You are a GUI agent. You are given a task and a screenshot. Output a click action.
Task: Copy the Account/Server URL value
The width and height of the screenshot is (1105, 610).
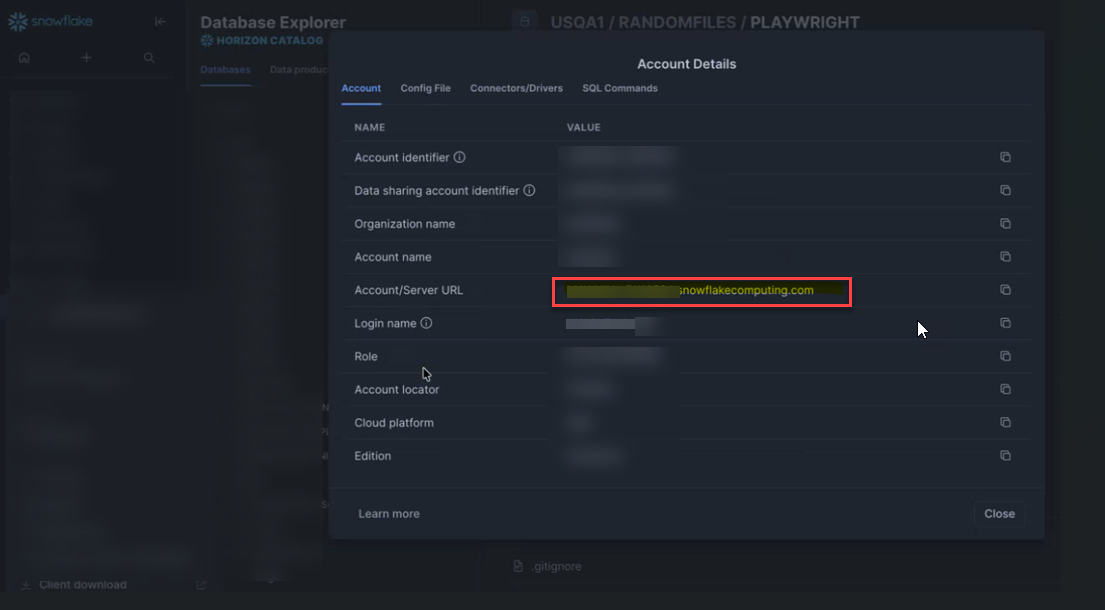click(x=1005, y=290)
